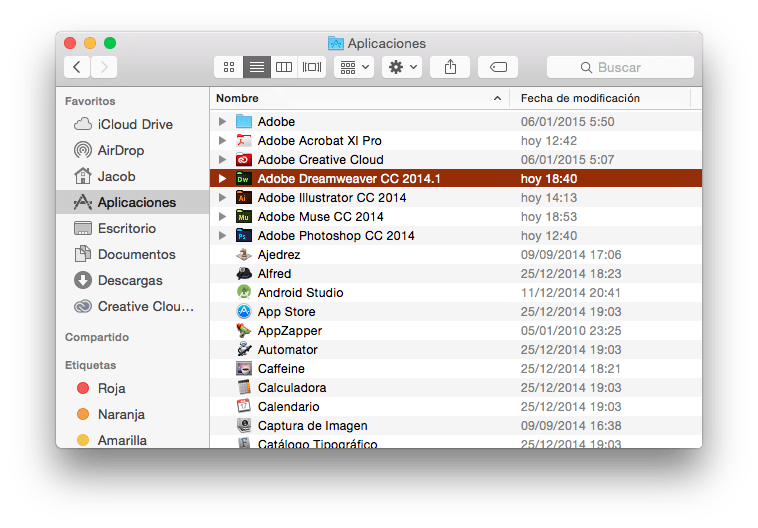Select the Calendario app
The height and width of the screenshot is (528, 758).
coord(456,407)
